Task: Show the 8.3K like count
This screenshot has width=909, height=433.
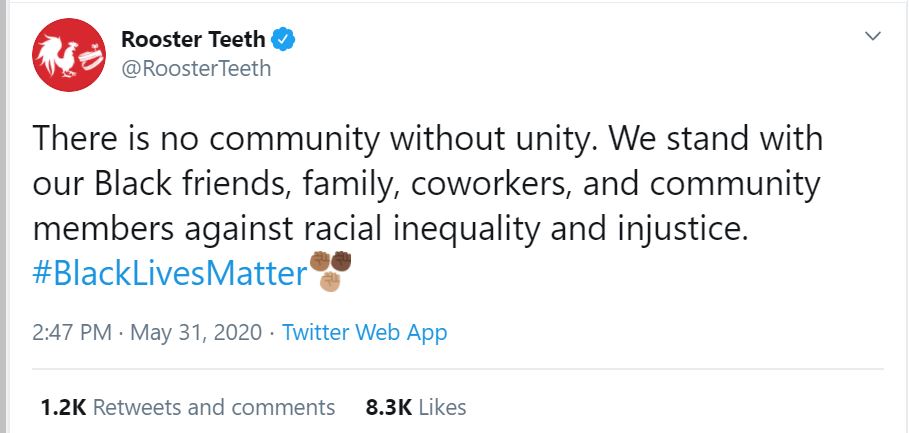Action: (387, 407)
